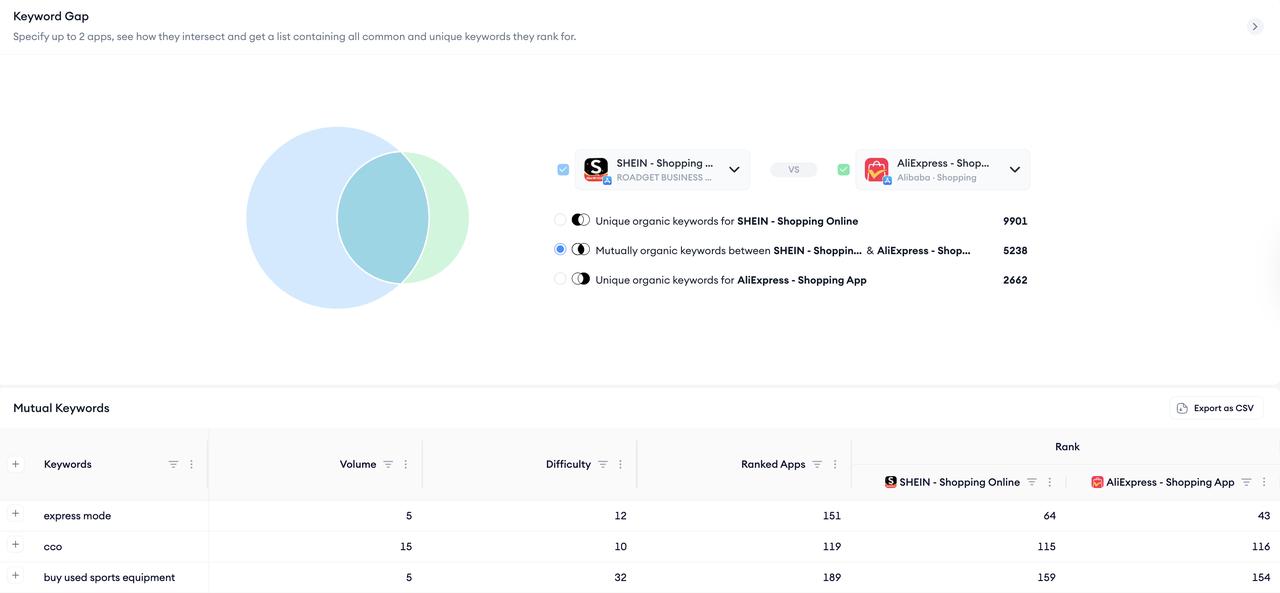Click the Ranked Apps column filter icon
This screenshot has height=593, width=1280.
pos(817,465)
